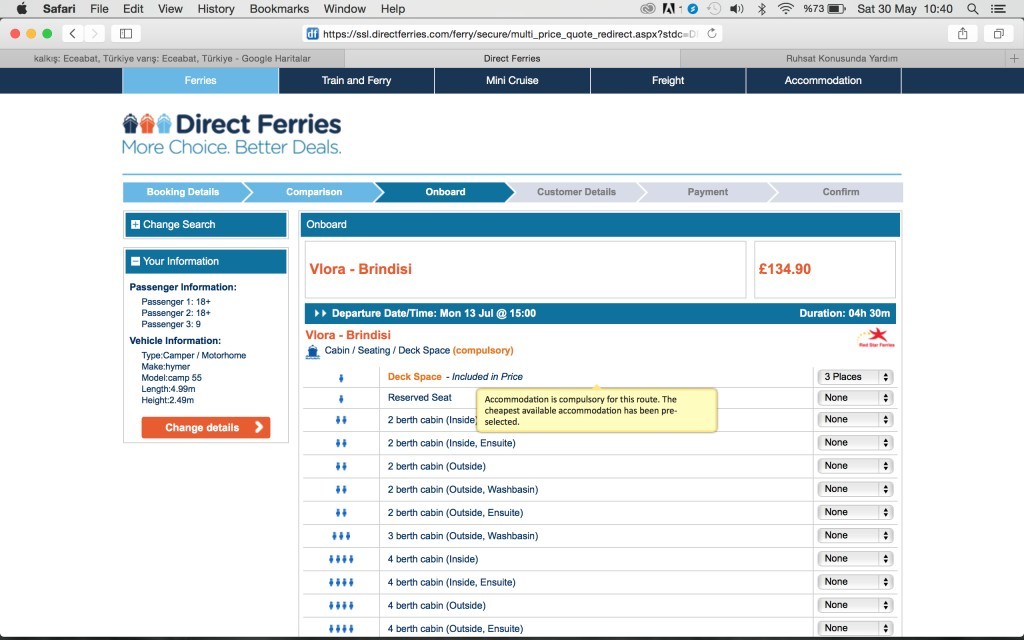The height and width of the screenshot is (640, 1024).
Task: Open the 4 berth cabin (Outside) dropdown
Action: 855,605
